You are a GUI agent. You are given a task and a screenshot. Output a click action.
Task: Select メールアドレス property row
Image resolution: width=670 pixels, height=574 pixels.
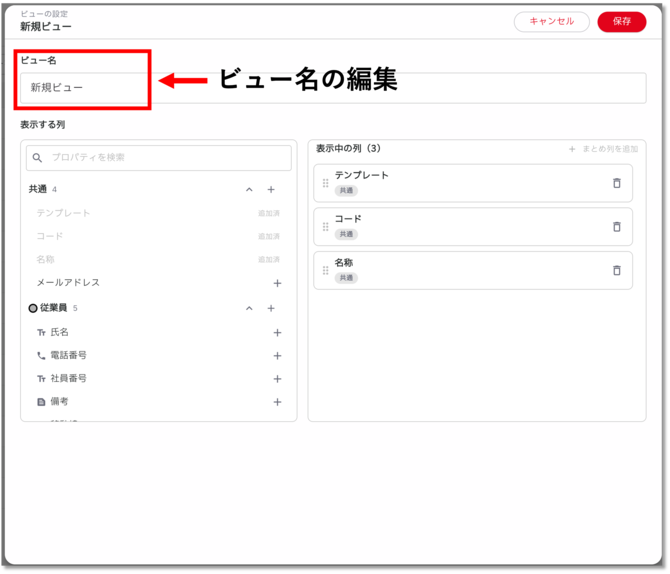[x=159, y=283]
